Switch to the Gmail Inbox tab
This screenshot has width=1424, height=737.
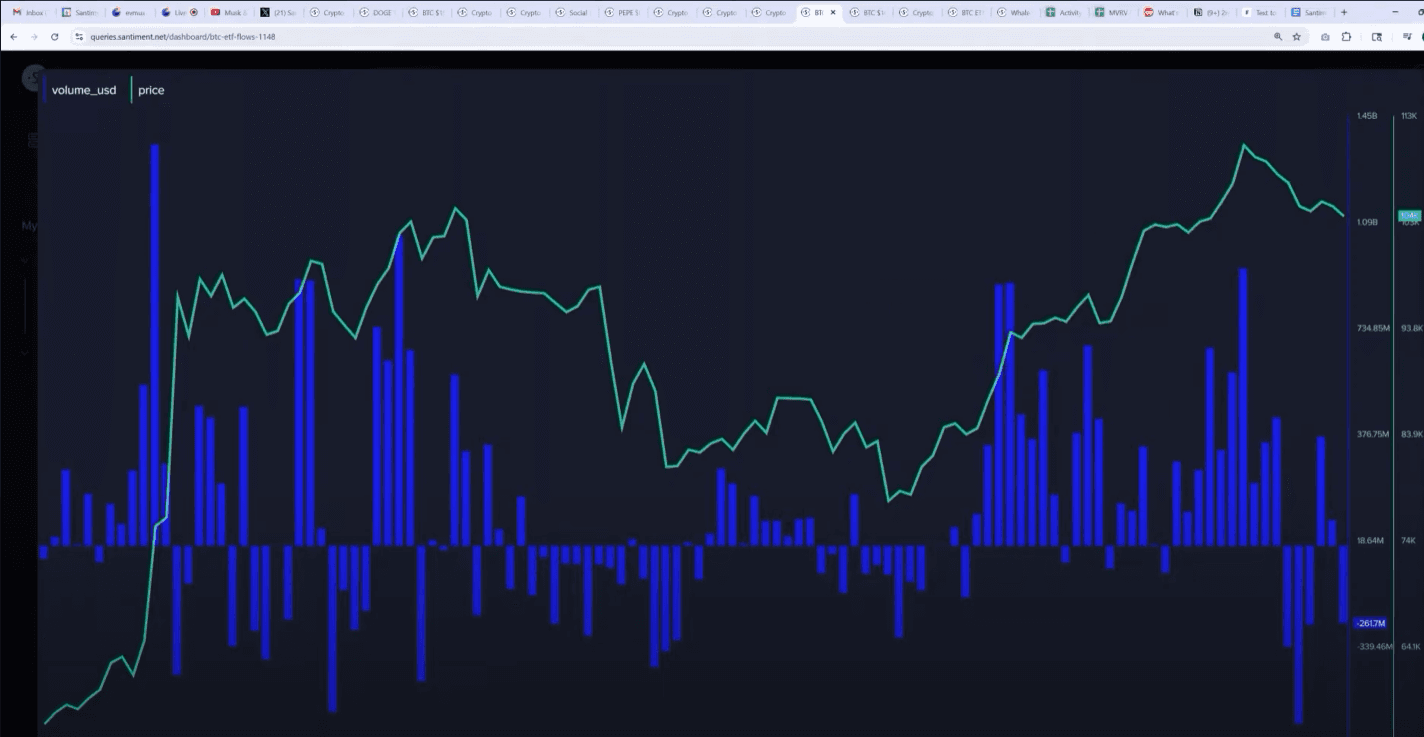point(28,13)
